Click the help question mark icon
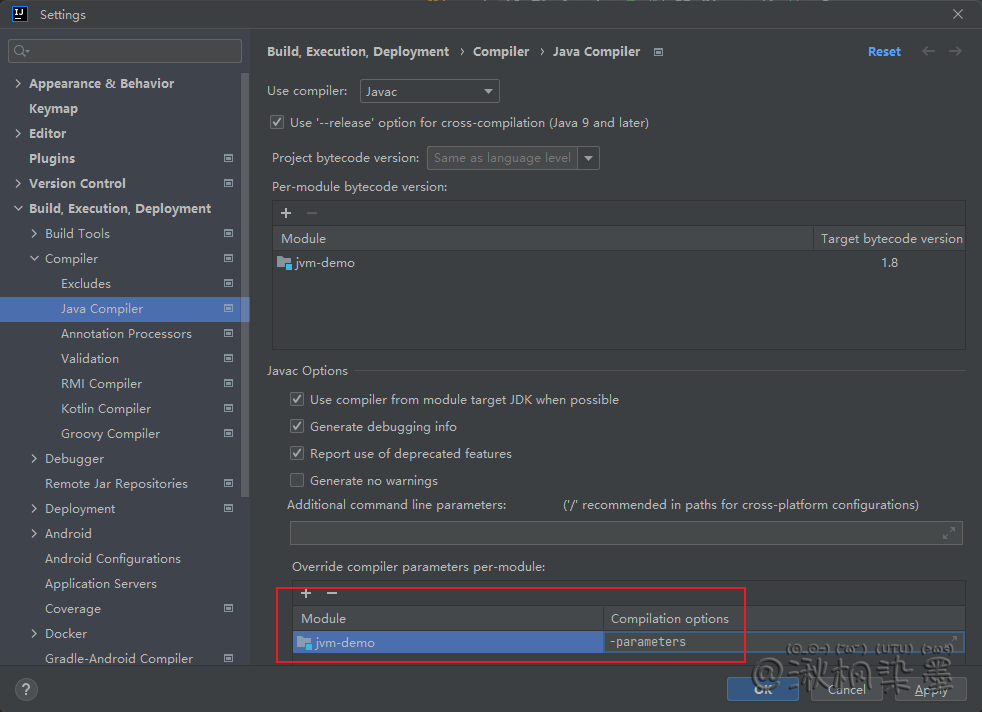Viewport: 982px width, 712px height. [27, 689]
